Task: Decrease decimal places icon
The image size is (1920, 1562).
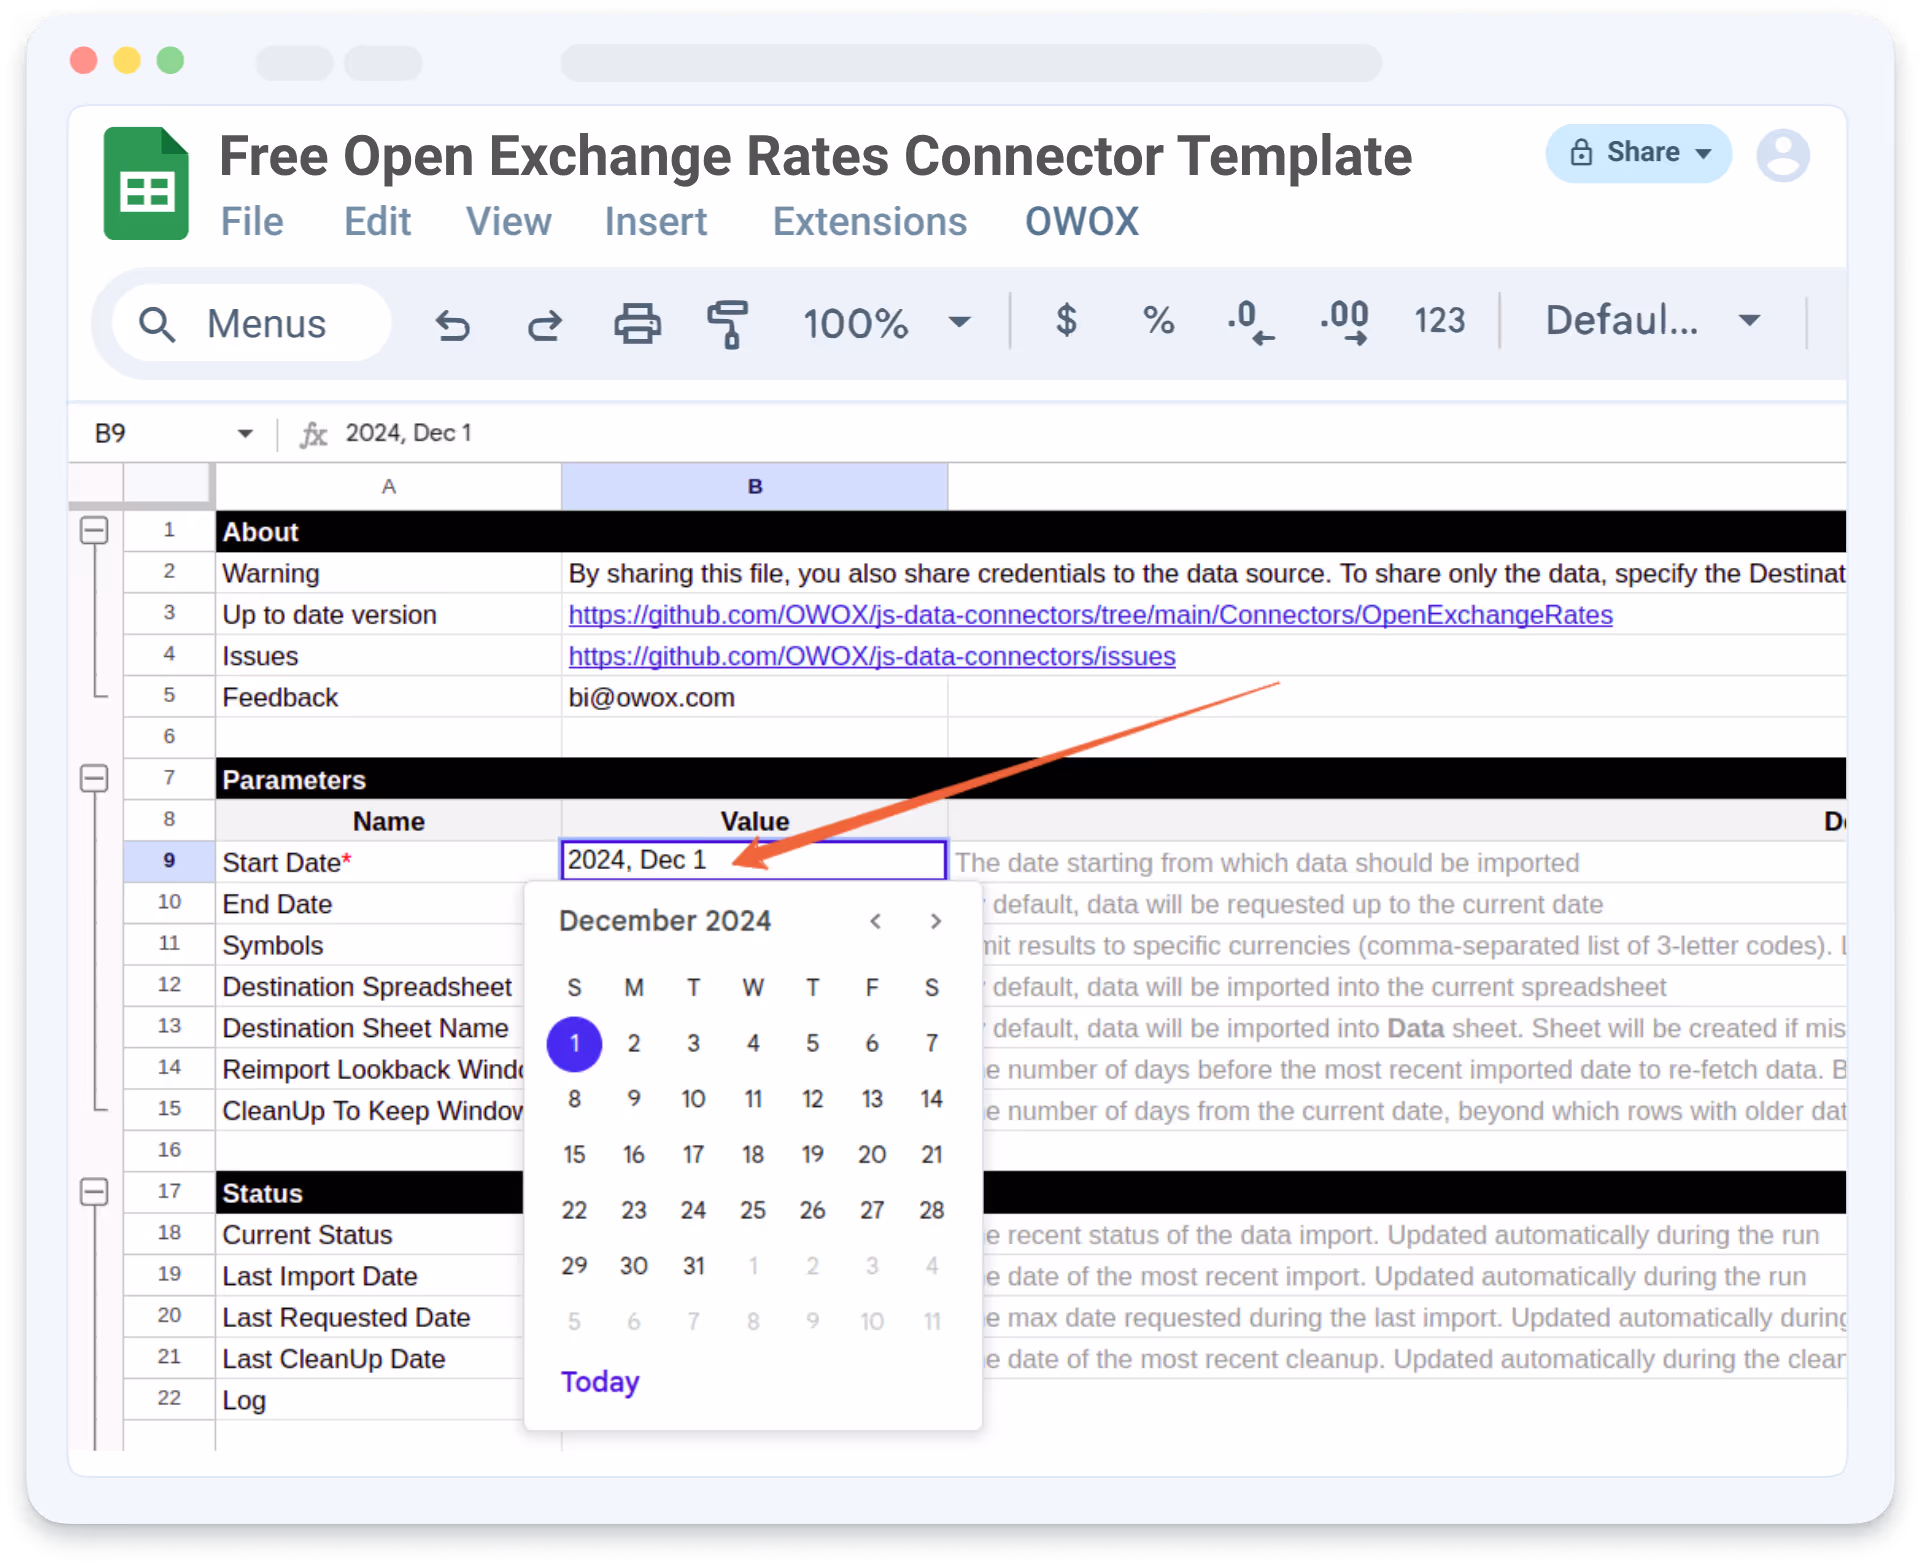Action: (1250, 322)
